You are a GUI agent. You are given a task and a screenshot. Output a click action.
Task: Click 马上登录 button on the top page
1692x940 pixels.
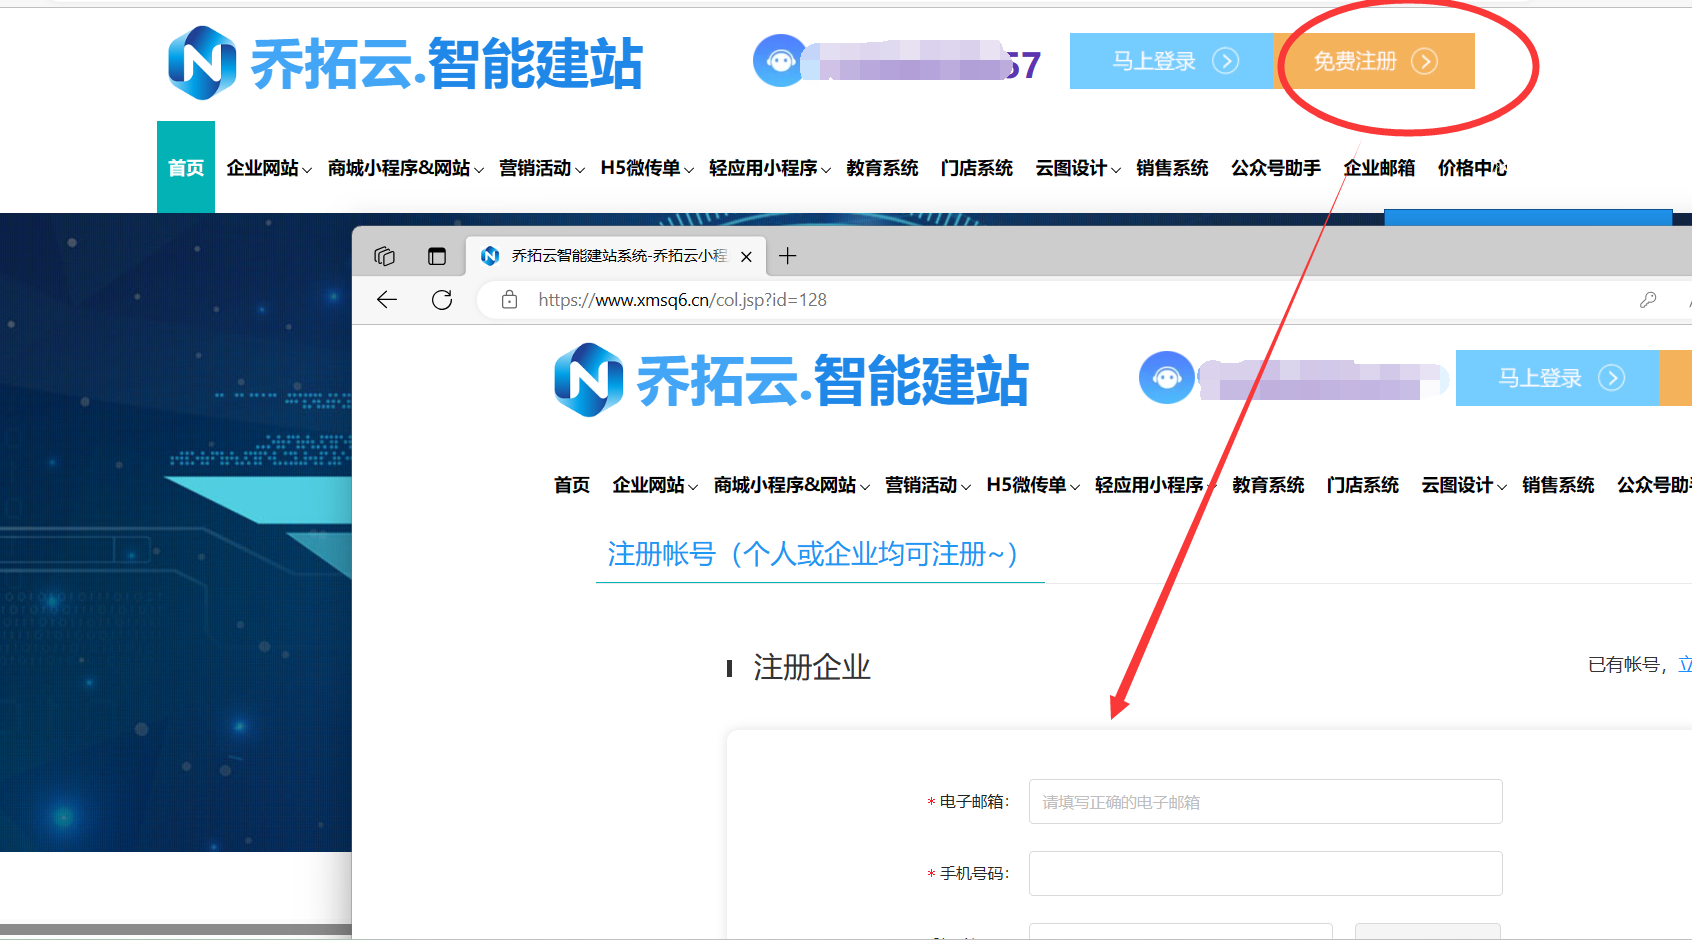(x=1172, y=61)
